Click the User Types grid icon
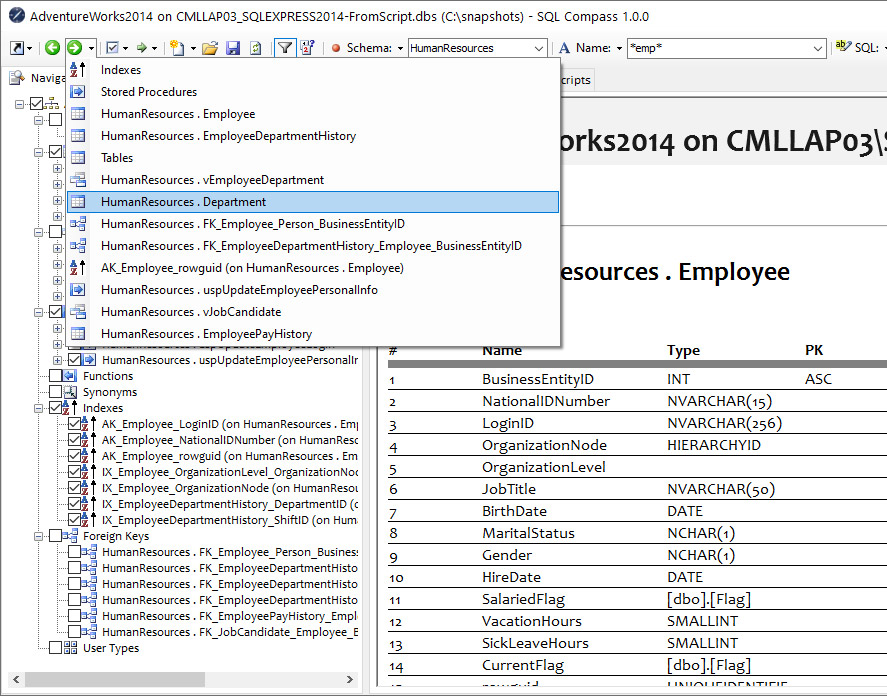This screenshot has height=696, width=887. click(71, 648)
